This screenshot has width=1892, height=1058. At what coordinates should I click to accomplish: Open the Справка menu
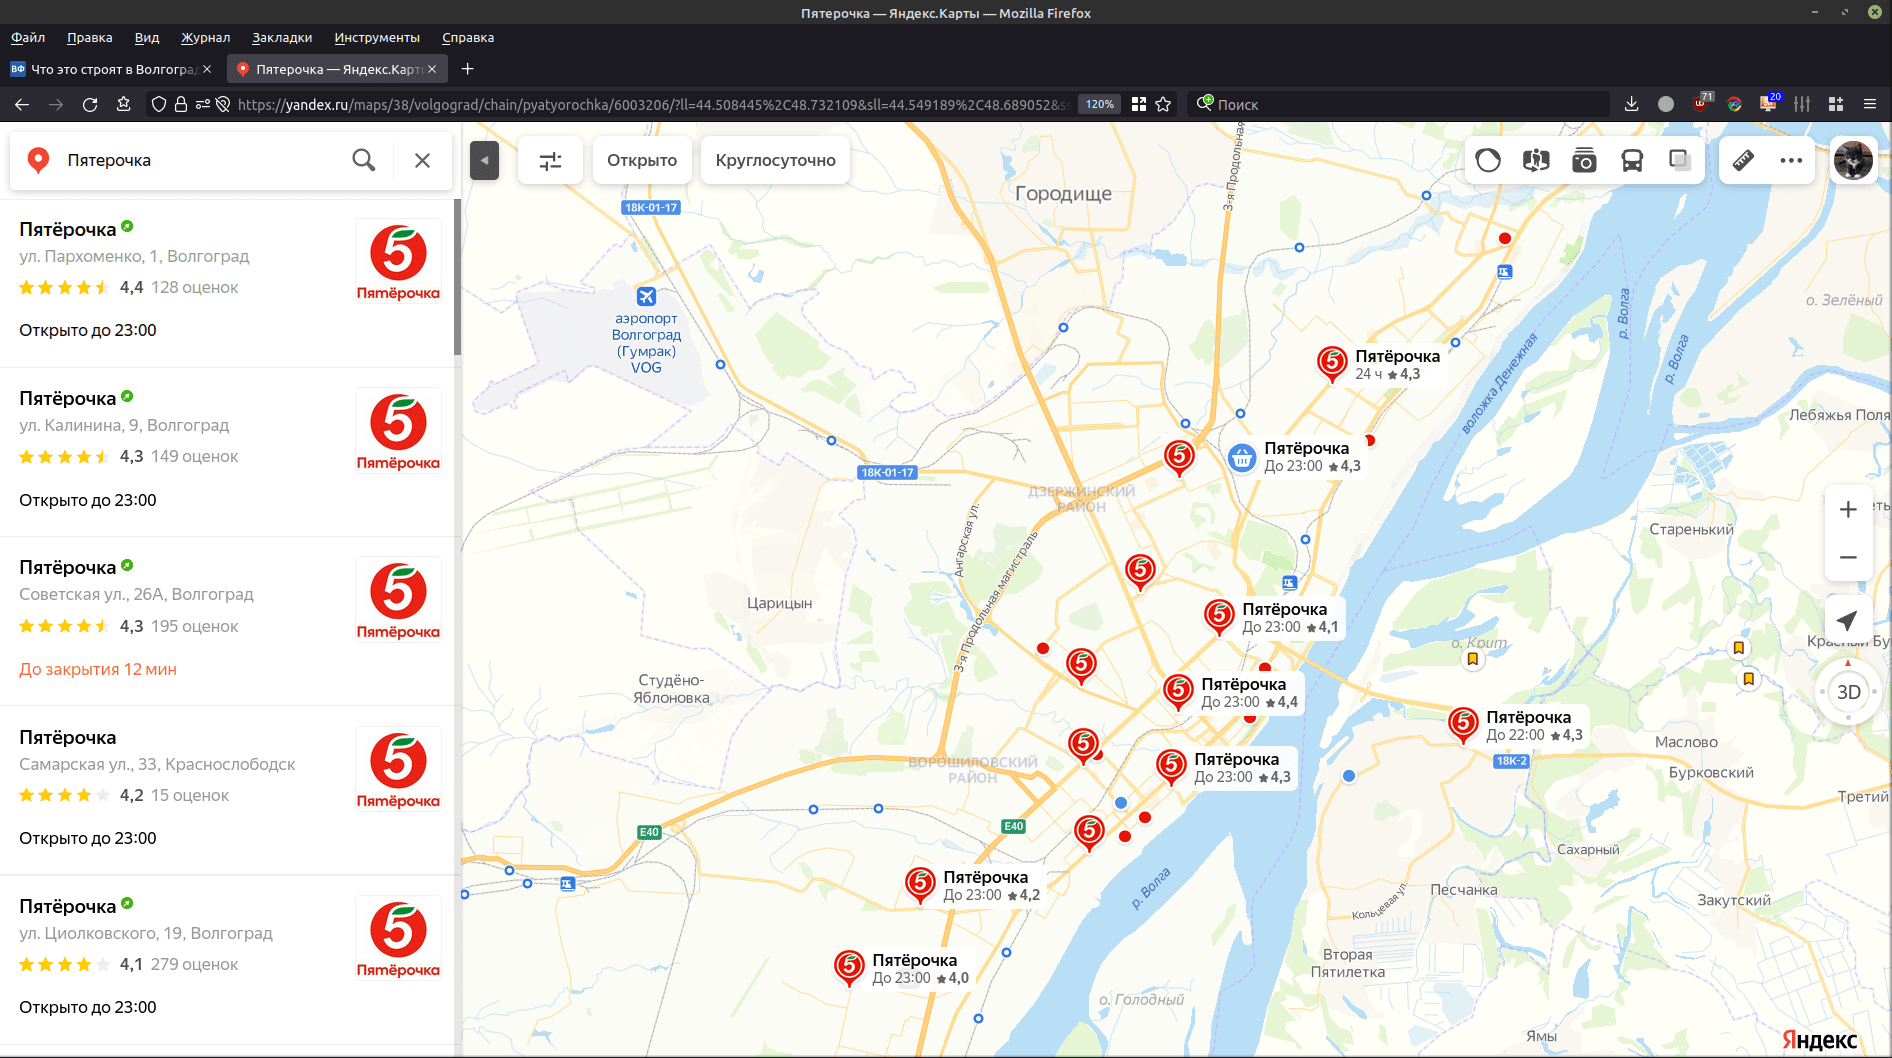coord(468,37)
